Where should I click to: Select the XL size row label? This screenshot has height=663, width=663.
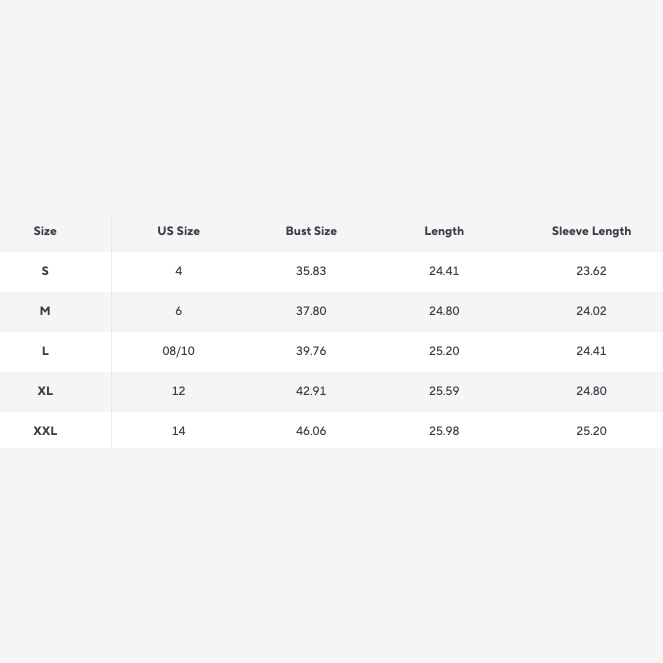pyautogui.click(x=45, y=391)
